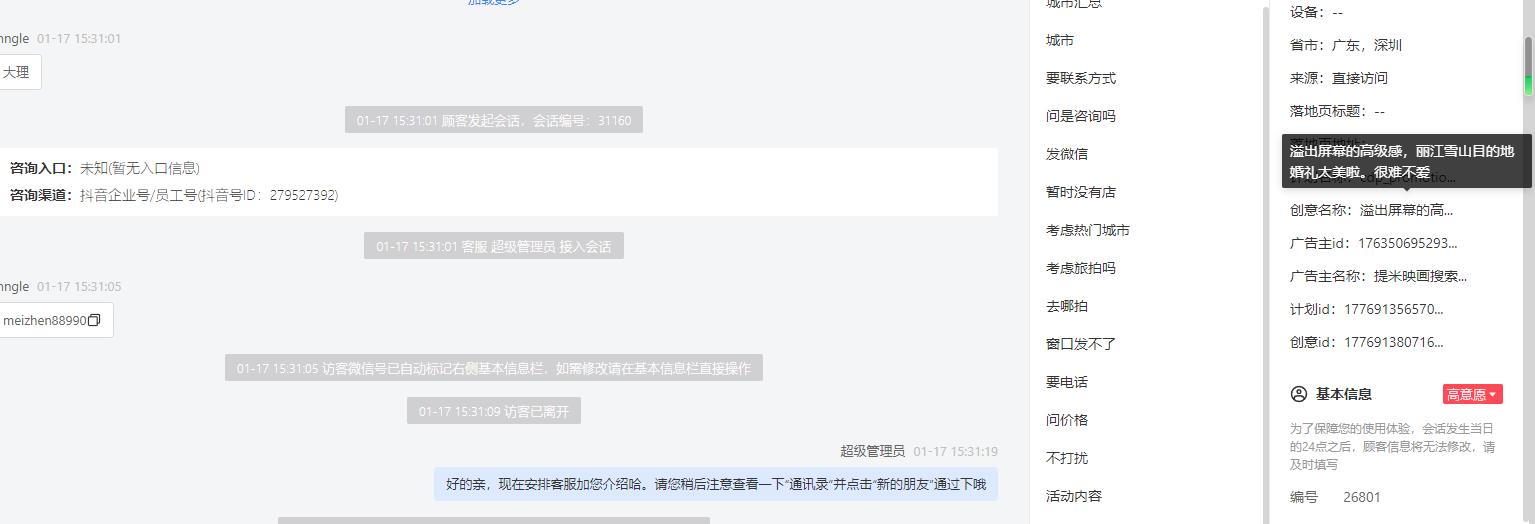Copy the meizhen88990 WeChat ID icon
Viewport: 1535px width, 524px height.
(x=94, y=321)
